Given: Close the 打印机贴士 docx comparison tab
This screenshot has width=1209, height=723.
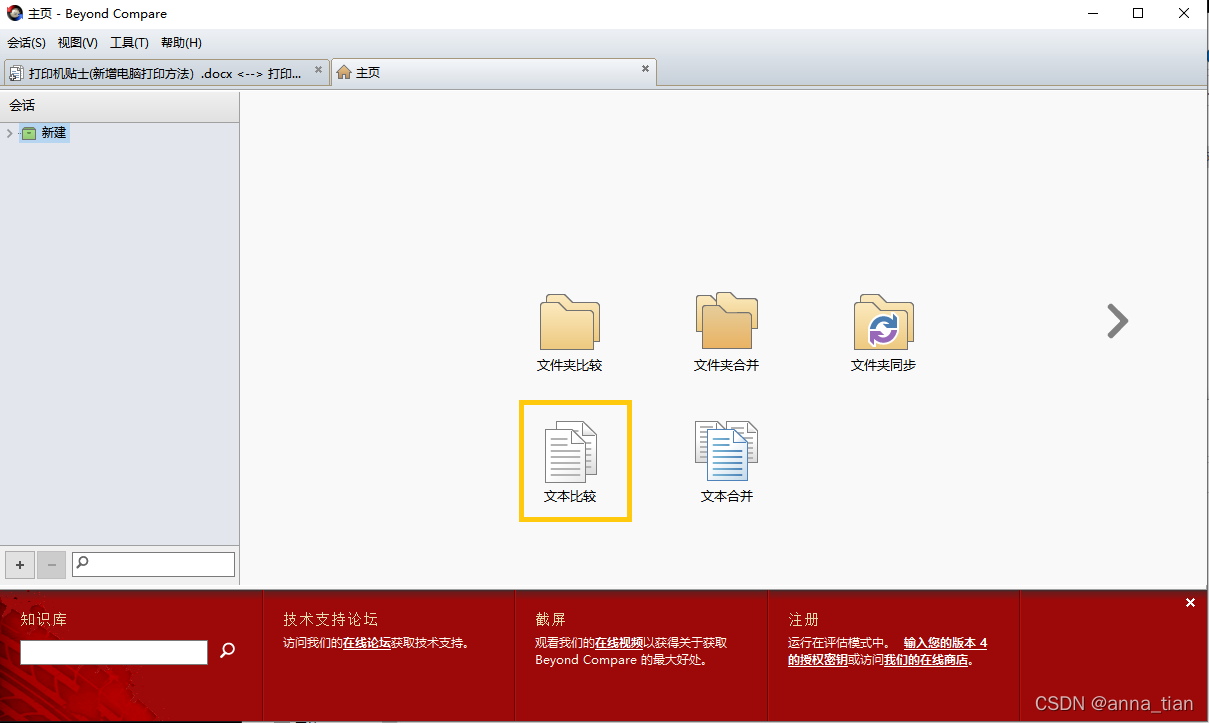Looking at the screenshot, I should click(x=318, y=70).
